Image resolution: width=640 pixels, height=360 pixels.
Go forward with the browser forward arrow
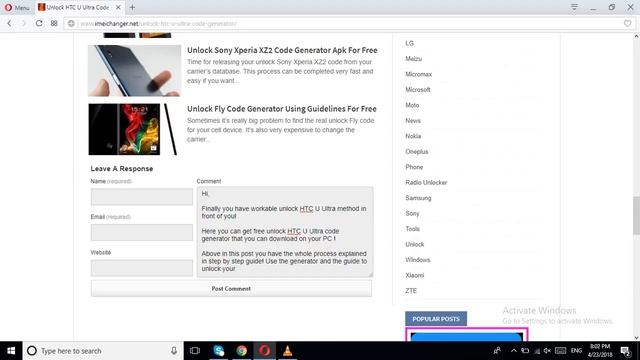pos(24,24)
